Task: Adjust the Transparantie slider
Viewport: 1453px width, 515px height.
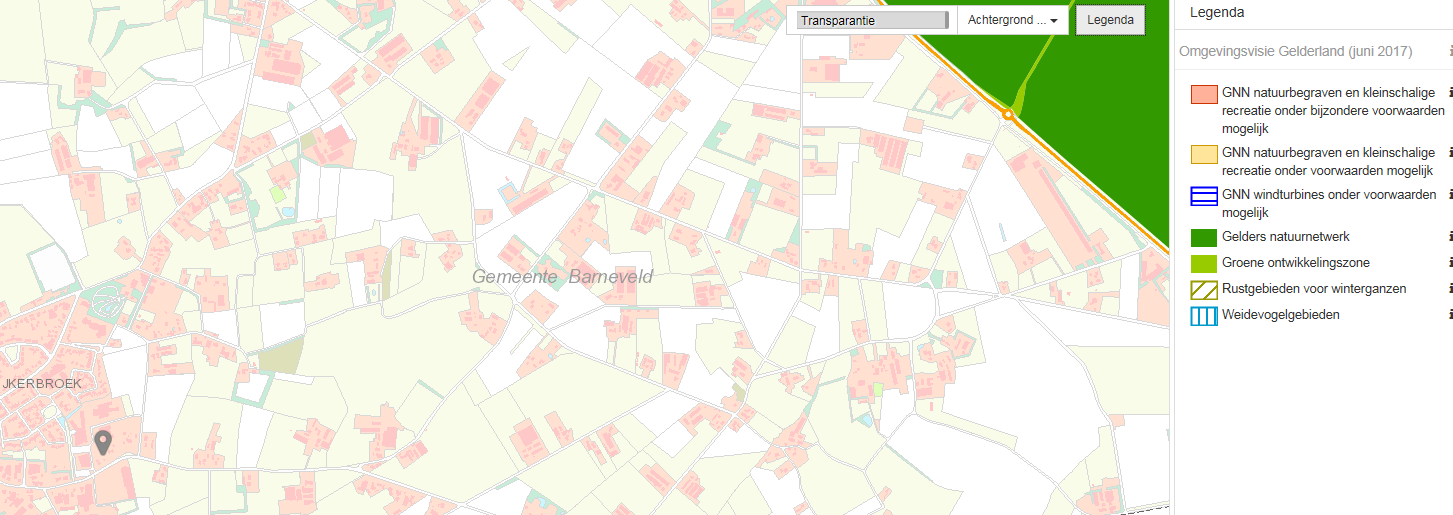Action: [x=872, y=20]
